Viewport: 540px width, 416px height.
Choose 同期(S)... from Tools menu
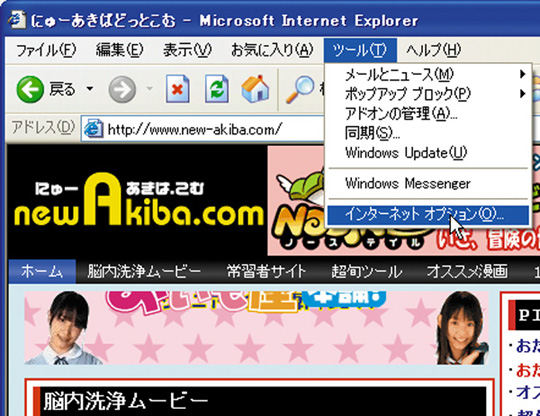(427, 132)
